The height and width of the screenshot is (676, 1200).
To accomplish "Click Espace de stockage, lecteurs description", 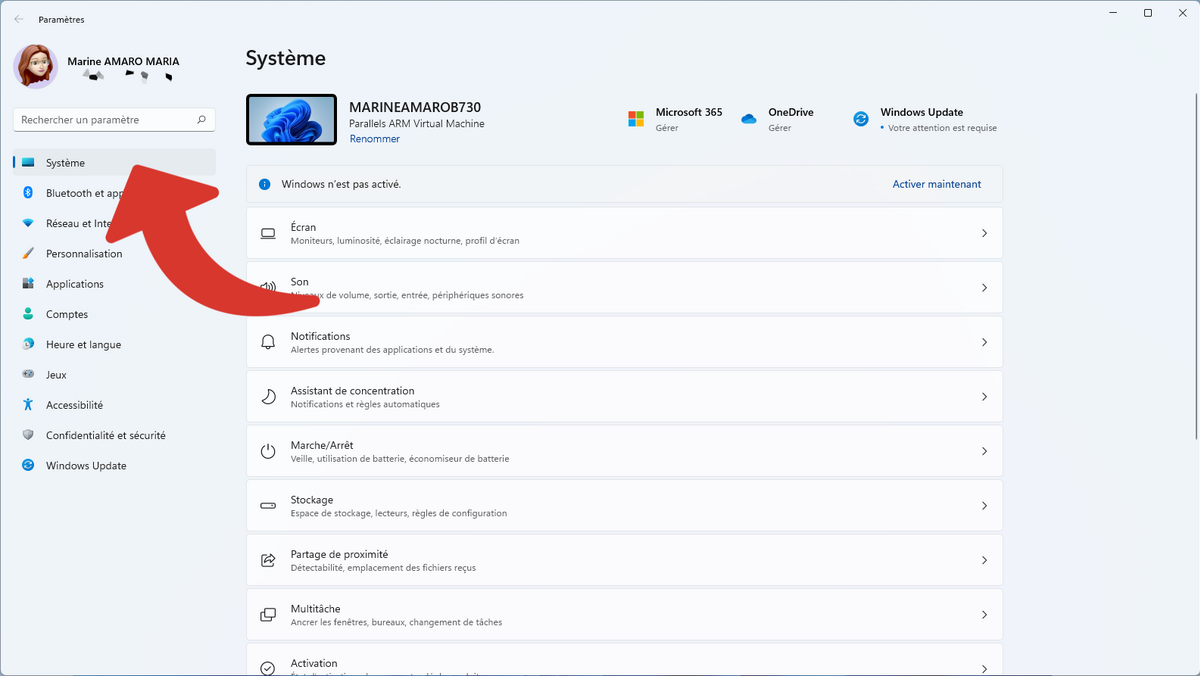I will coord(399,513).
